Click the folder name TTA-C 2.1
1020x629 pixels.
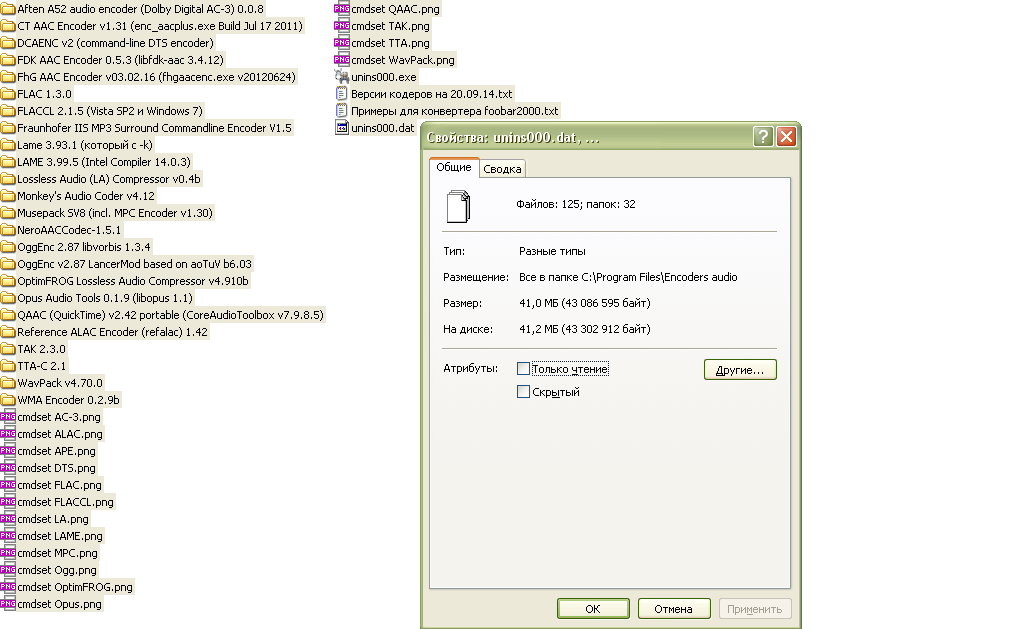(x=42, y=366)
